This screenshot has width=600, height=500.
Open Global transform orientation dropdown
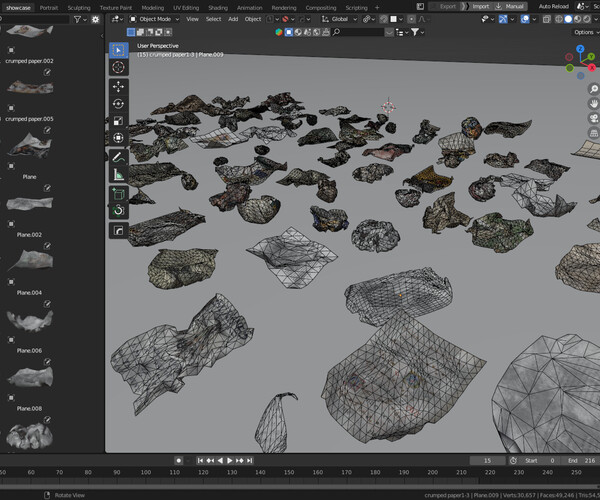(x=339, y=19)
